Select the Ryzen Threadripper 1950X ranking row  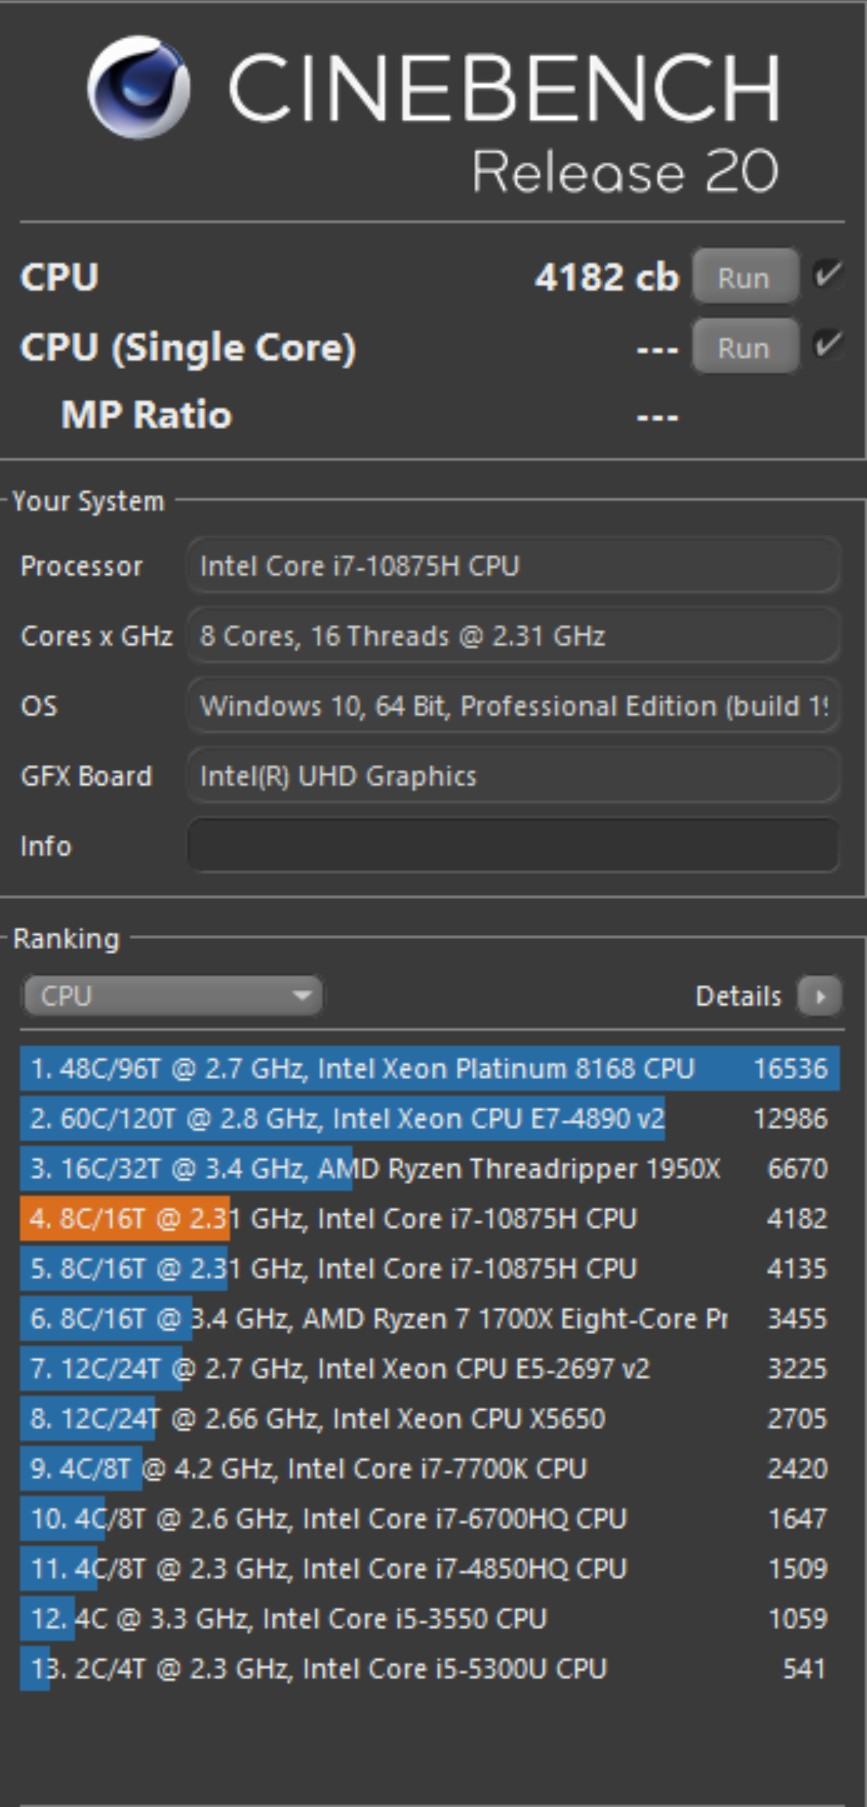click(x=428, y=1168)
